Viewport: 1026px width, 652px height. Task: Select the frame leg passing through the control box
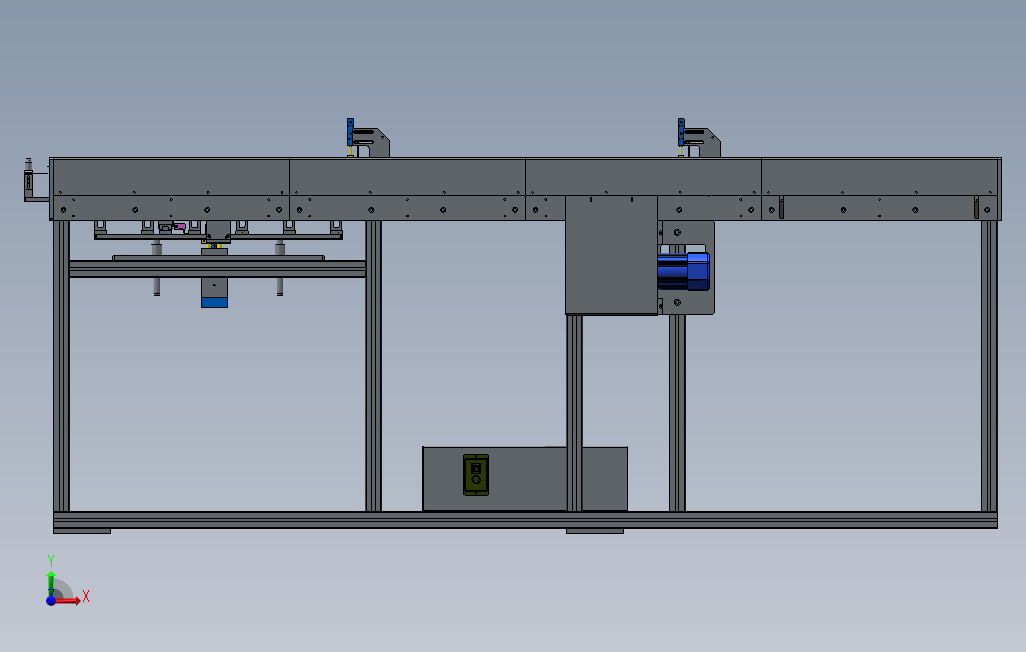574,413
